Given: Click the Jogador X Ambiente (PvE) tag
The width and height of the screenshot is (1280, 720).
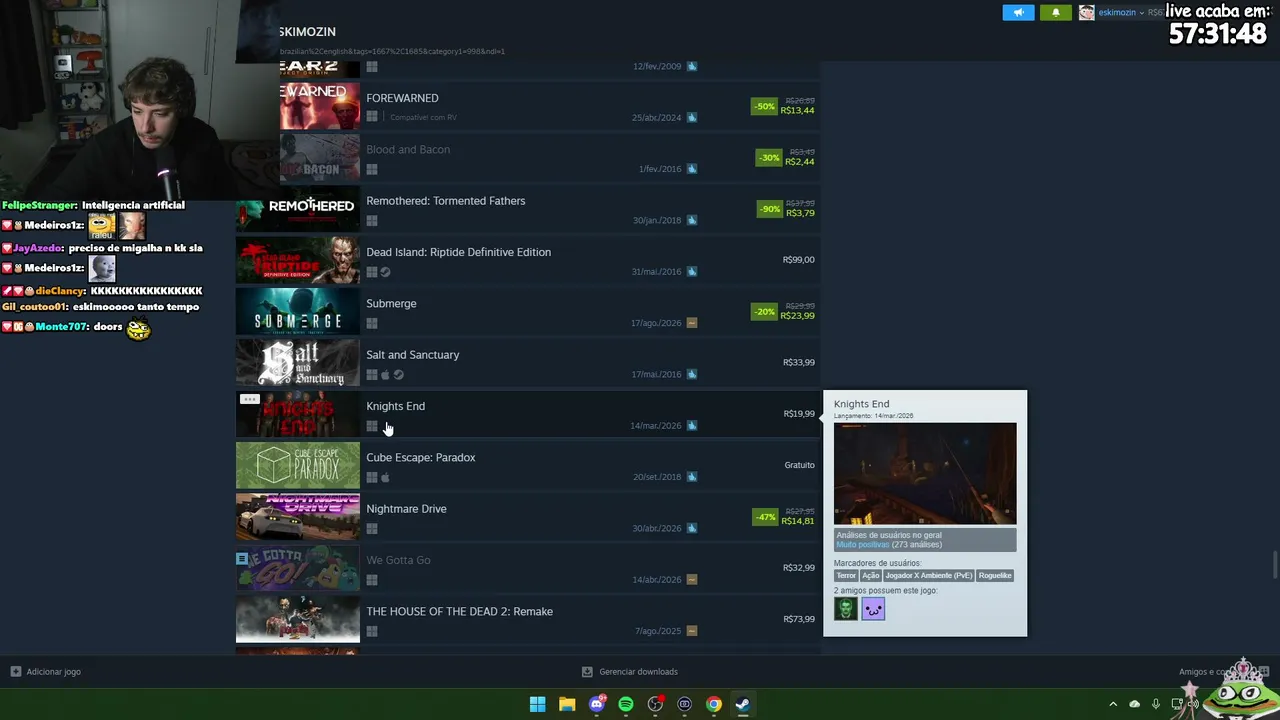Looking at the screenshot, I should coord(929,576).
